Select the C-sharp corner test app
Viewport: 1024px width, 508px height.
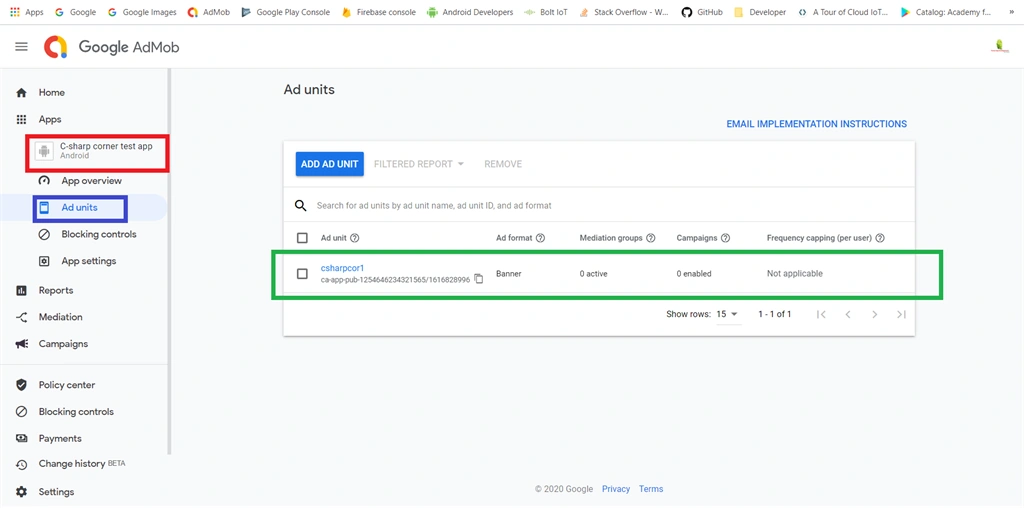[97, 151]
